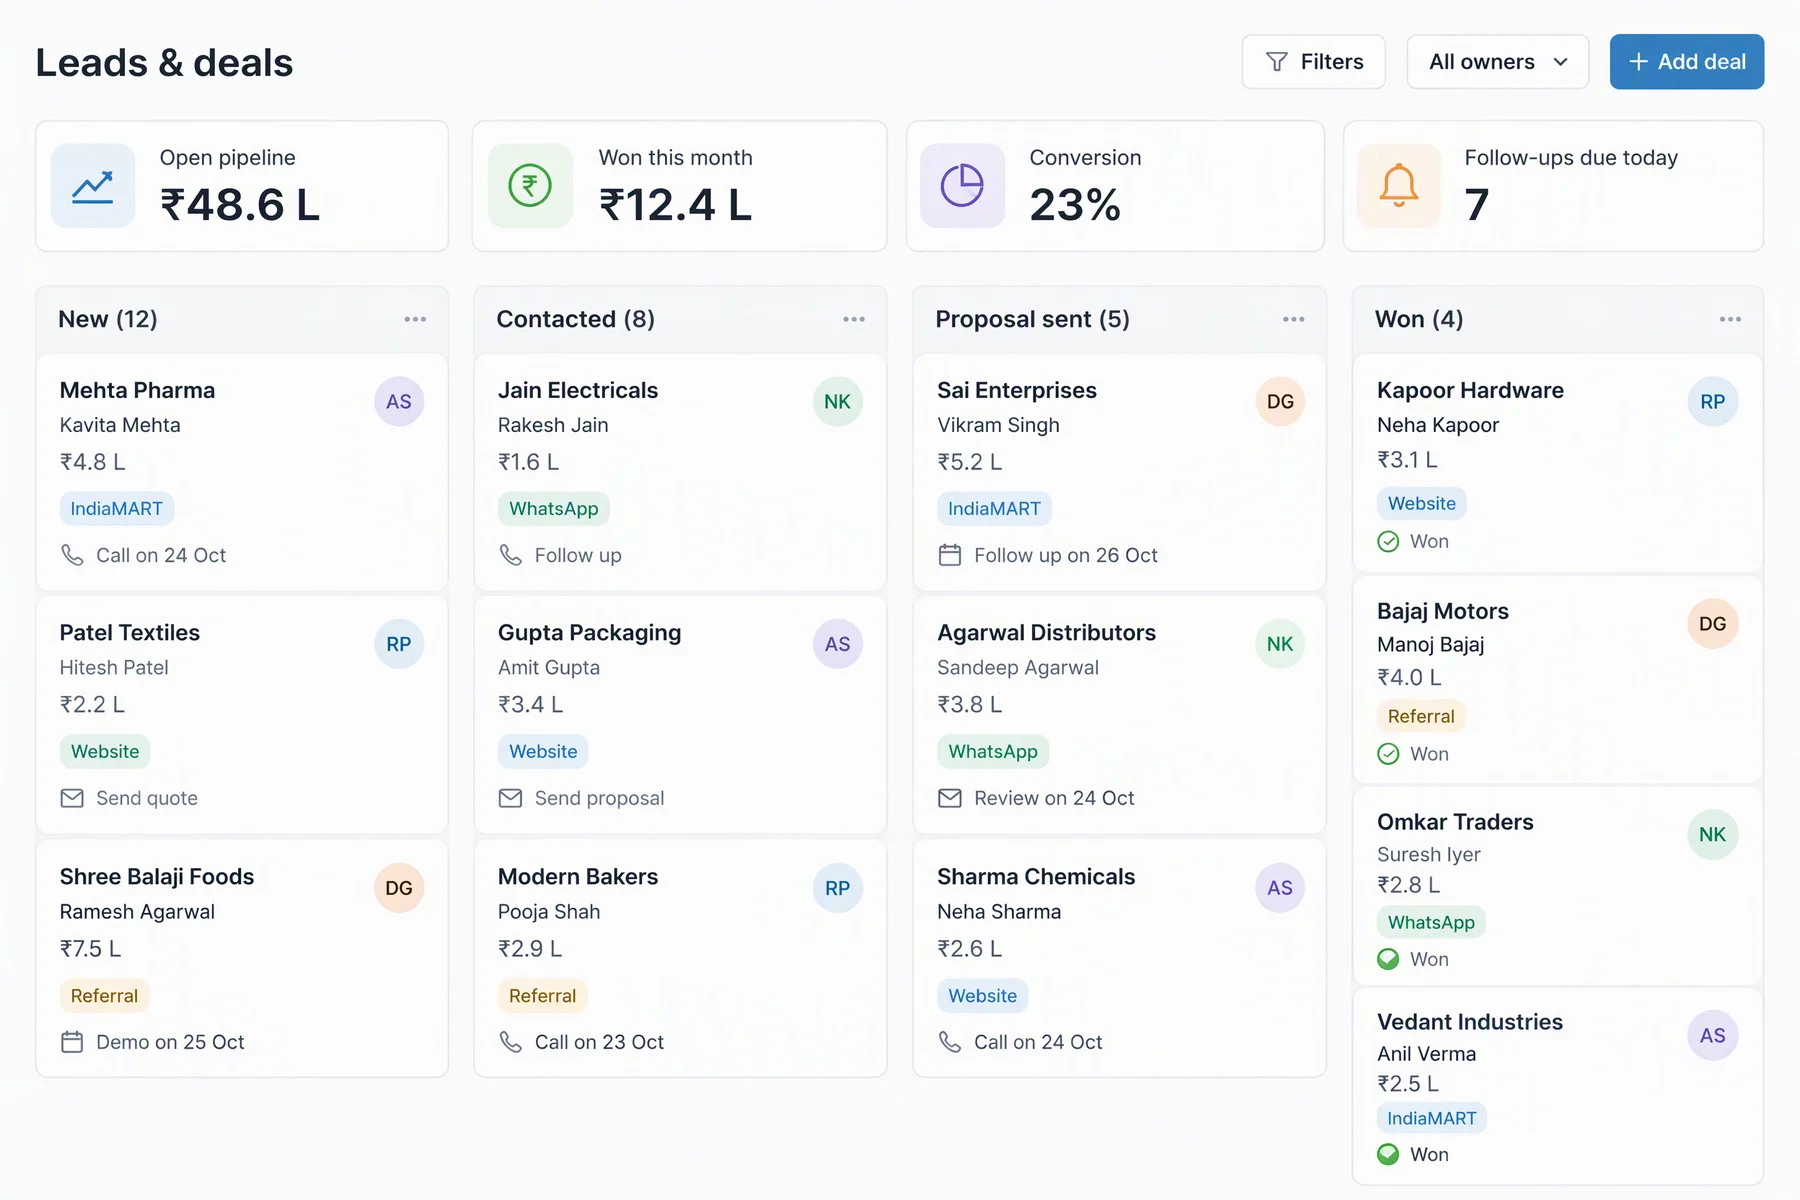The height and width of the screenshot is (1200, 1800).
Task: Click phone icon next to Call on 24 Oct in Mehta Pharma
Action: pyautogui.click(x=72, y=555)
